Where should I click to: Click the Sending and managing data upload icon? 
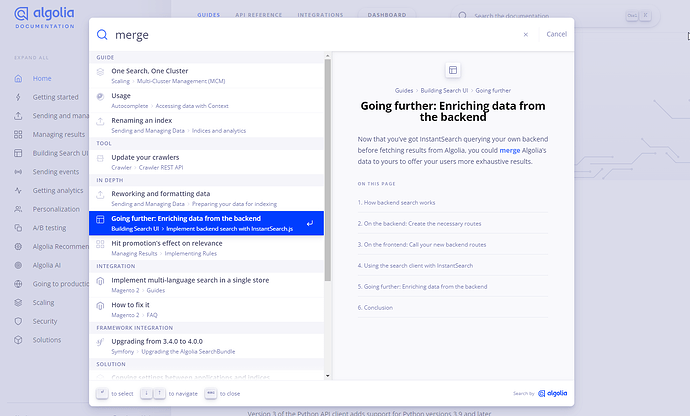pyautogui.click(x=18, y=116)
